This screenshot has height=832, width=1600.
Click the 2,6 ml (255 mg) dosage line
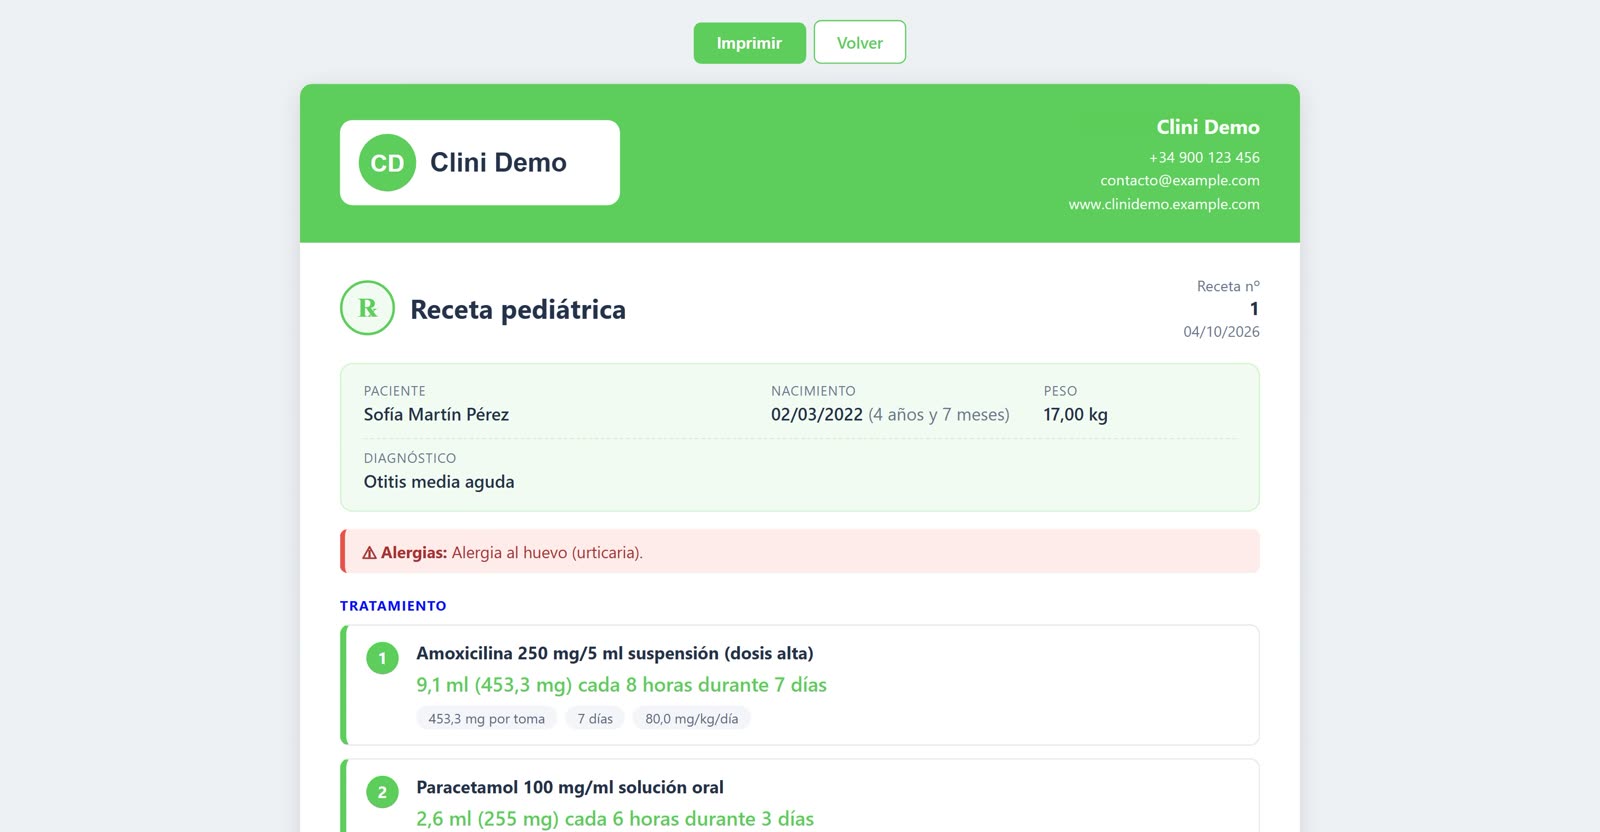615,819
